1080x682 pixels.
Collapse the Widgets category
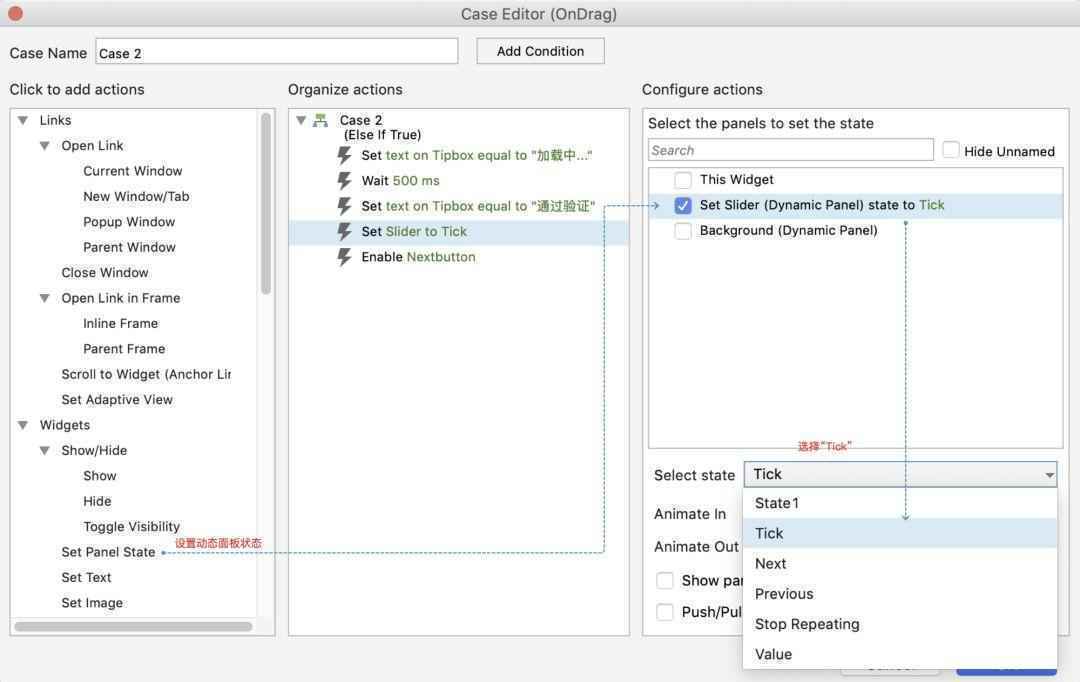pyautogui.click(x=23, y=425)
